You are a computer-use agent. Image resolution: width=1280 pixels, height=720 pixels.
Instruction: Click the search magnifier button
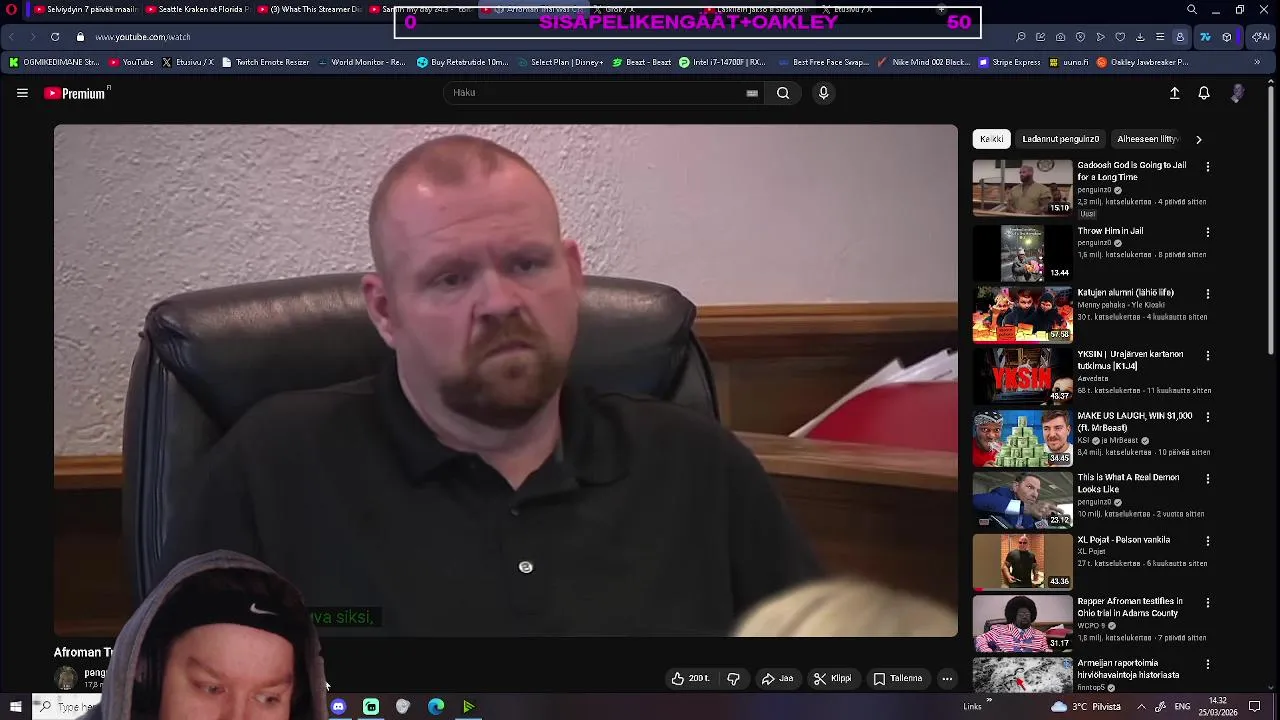point(783,93)
